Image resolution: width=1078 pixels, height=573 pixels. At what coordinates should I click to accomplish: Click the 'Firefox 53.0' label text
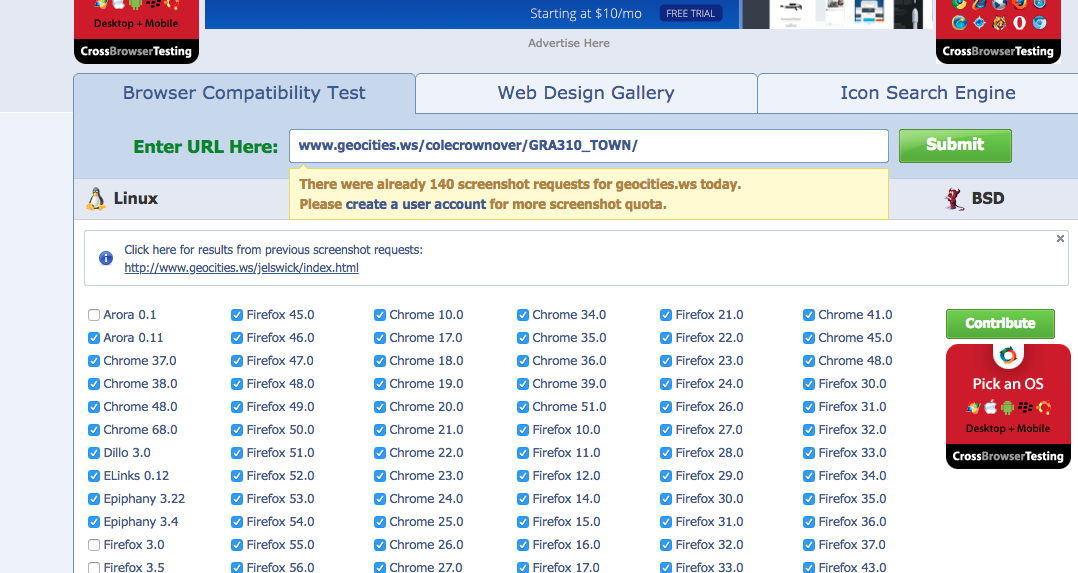[x=280, y=499]
